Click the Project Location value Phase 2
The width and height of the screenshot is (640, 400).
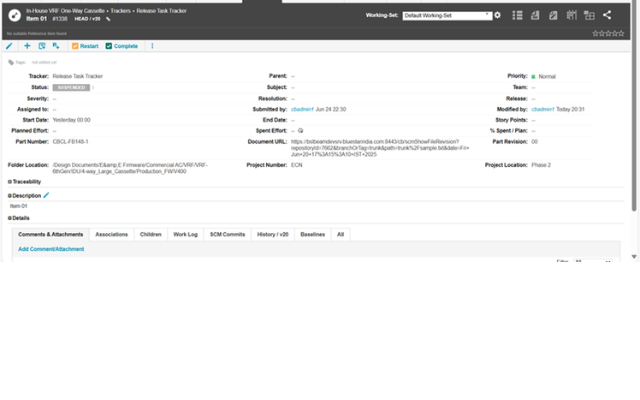point(541,165)
